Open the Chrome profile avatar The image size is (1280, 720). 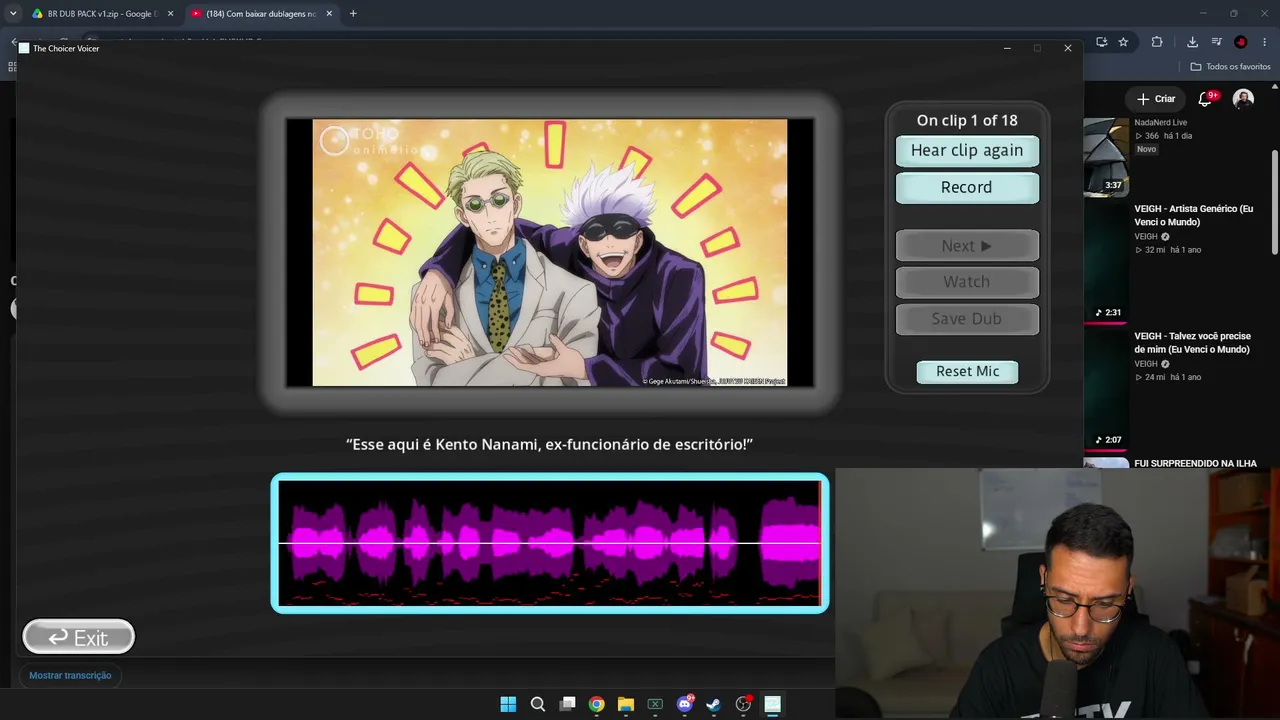pos(1240,42)
